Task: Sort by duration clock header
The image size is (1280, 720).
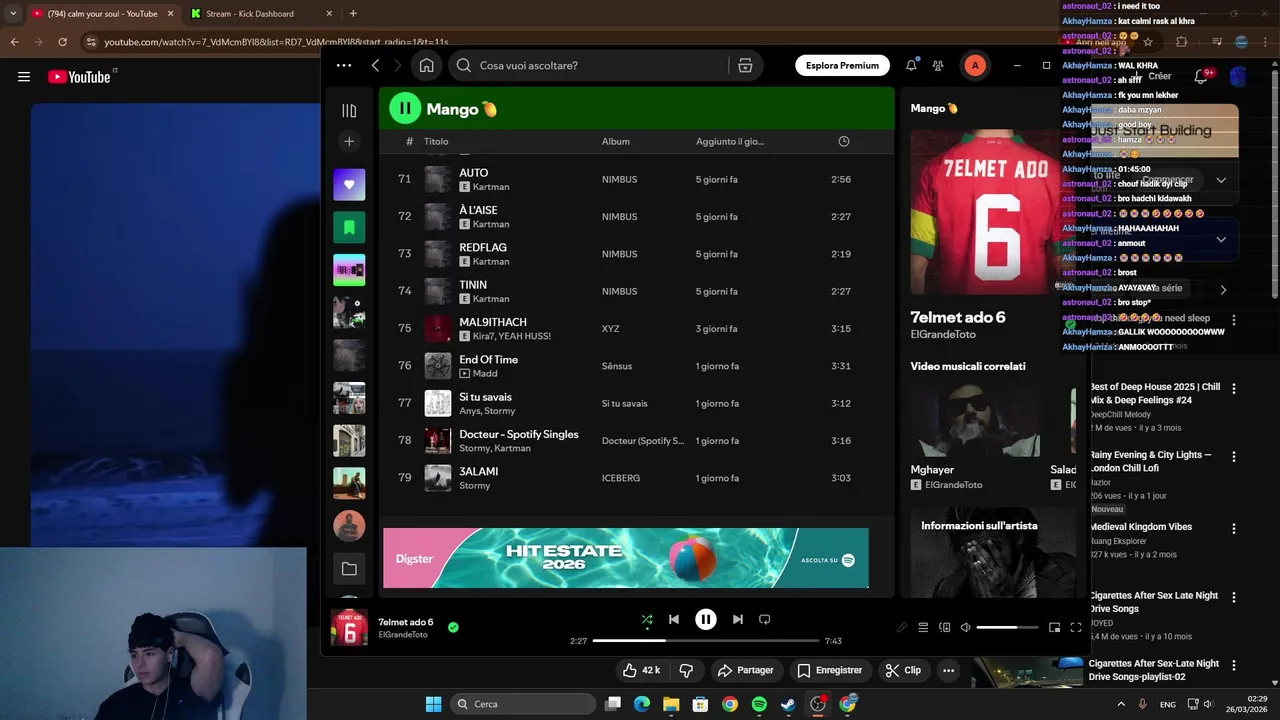Action: (x=844, y=141)
